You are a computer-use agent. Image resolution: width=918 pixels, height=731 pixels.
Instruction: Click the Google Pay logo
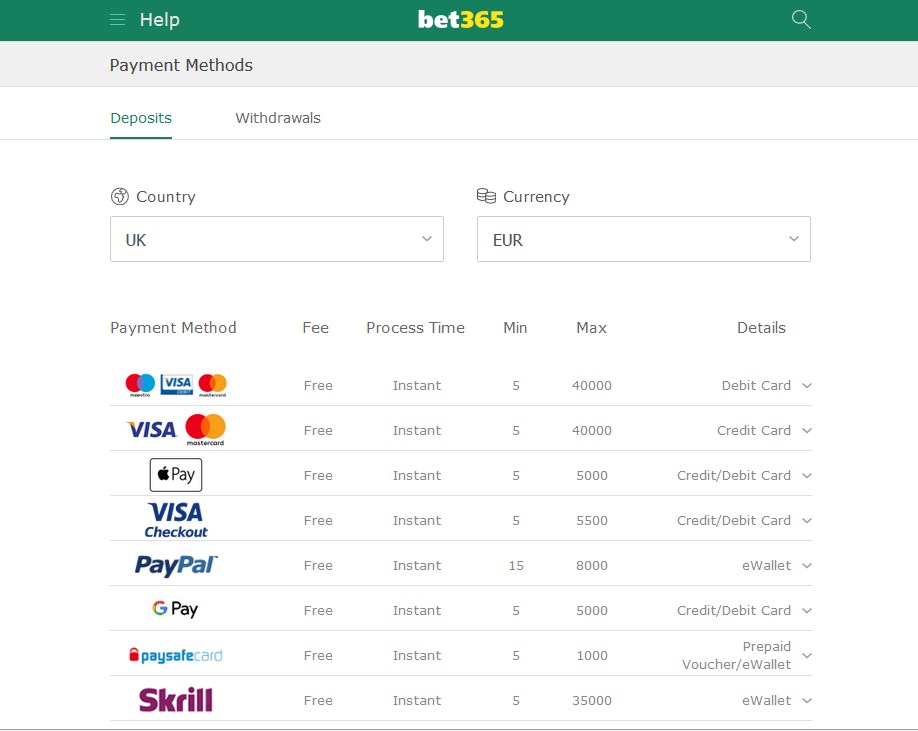tap(175, 609)
